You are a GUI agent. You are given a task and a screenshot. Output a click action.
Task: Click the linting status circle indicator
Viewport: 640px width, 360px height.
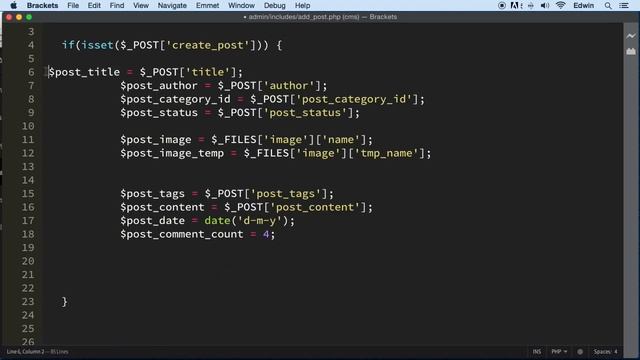coord(580,351)
